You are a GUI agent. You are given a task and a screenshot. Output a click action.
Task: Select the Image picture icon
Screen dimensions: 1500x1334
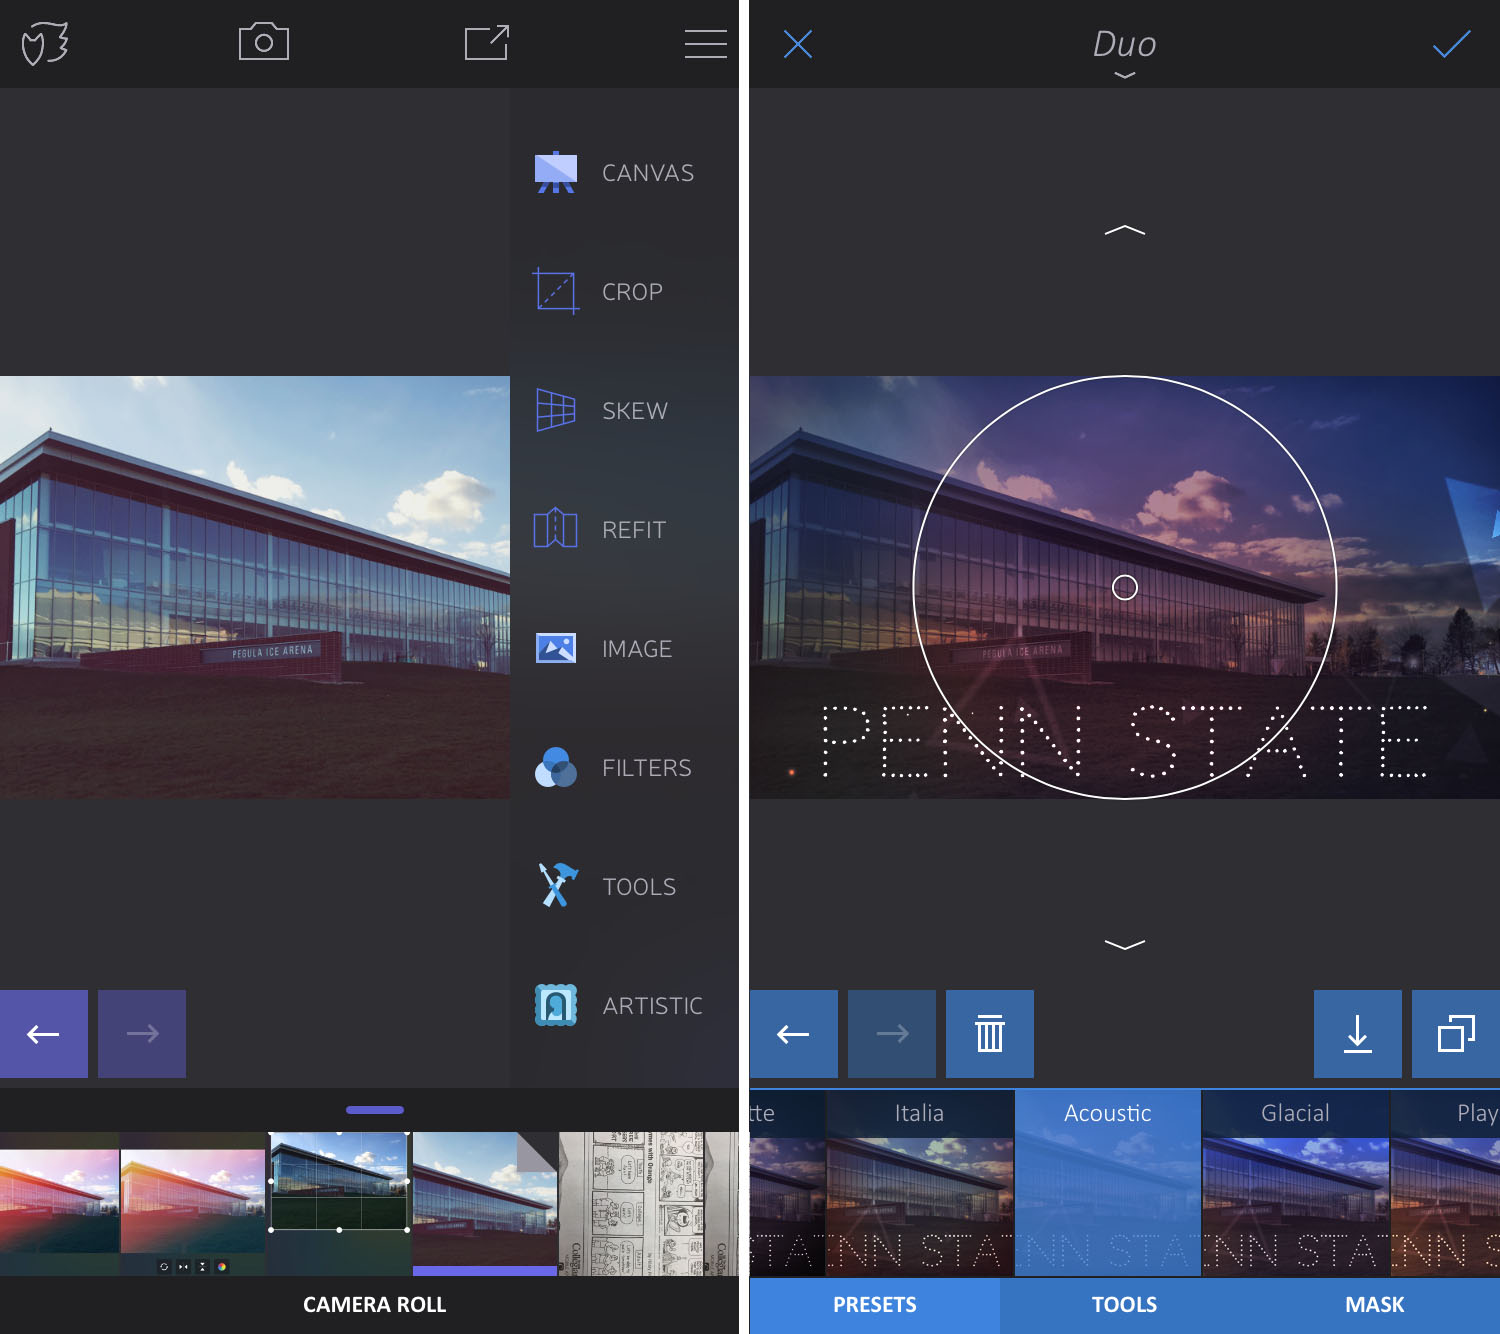tap(556, 648)
